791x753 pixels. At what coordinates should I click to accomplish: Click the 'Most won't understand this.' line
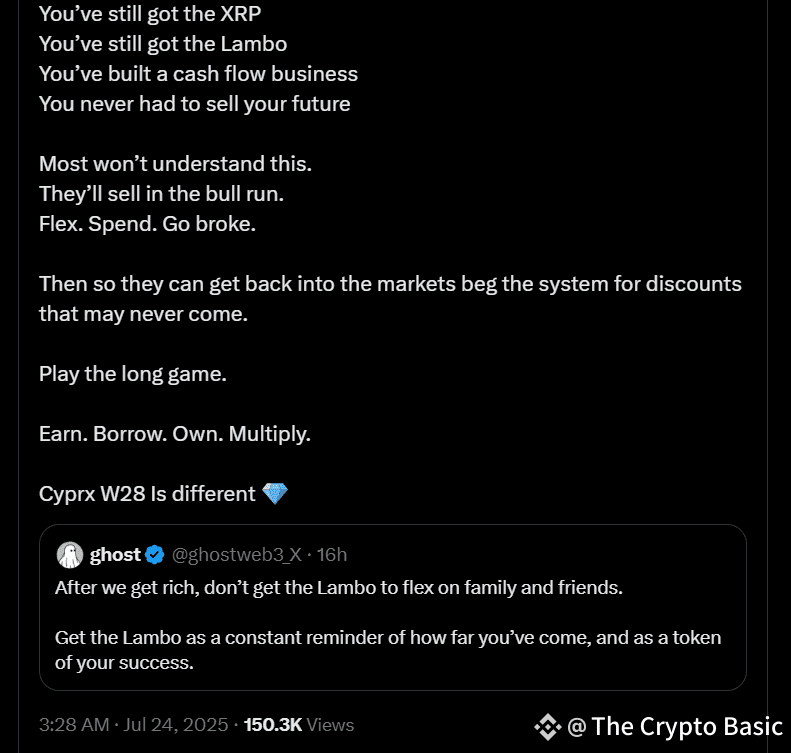(x=175, y=164)
